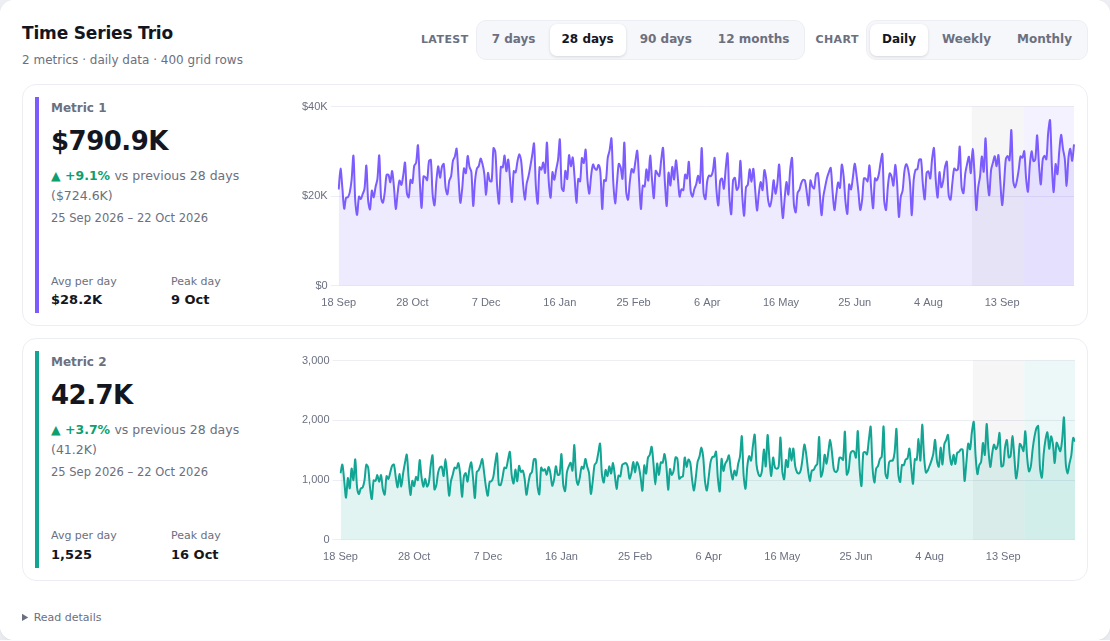1110x641 pixels.
Task: Set chart granularity to Weekly
Action: tap(966, 39)
